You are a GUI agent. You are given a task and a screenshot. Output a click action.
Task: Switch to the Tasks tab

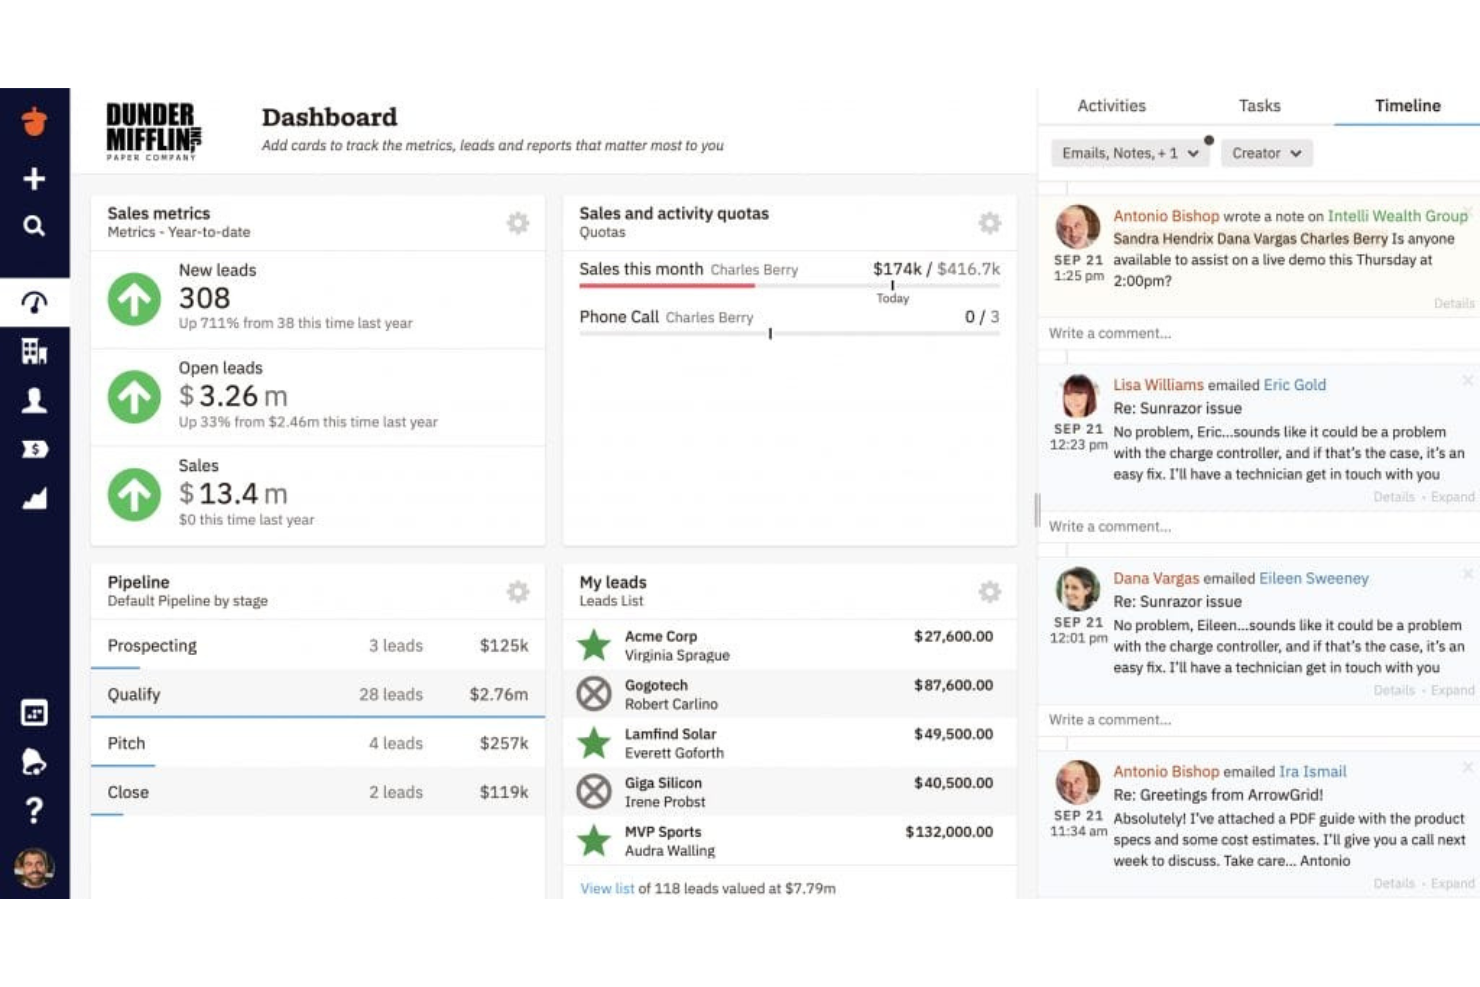click(x=1259, y=105)
